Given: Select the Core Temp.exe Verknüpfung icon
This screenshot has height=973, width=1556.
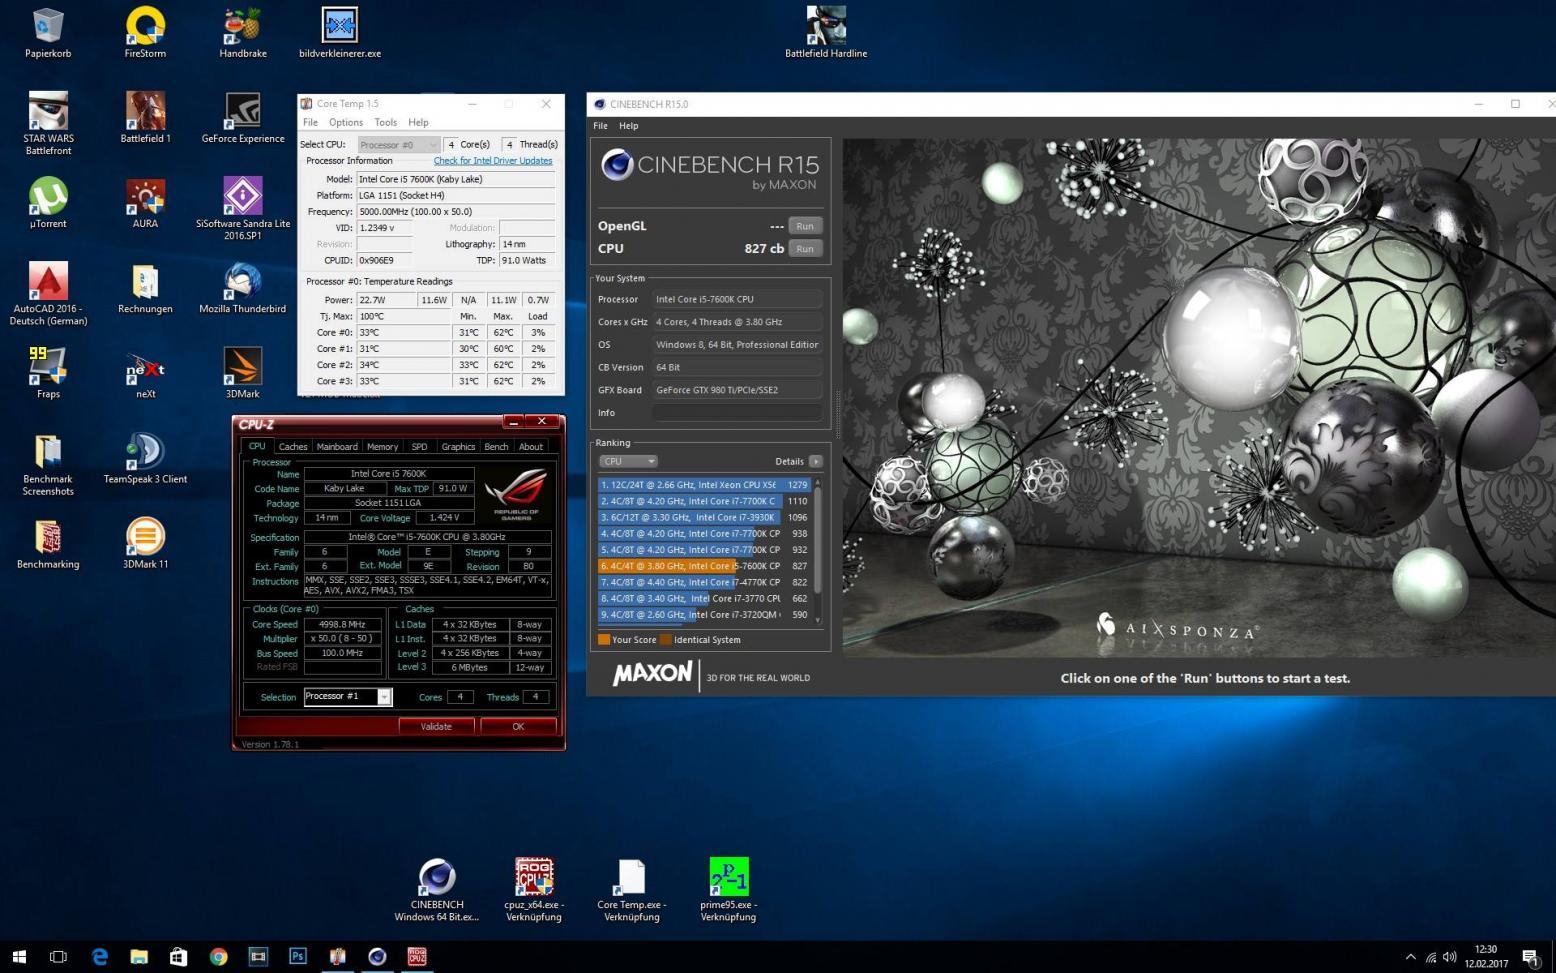Looking at the screenshot, I should tap(632, 889).
